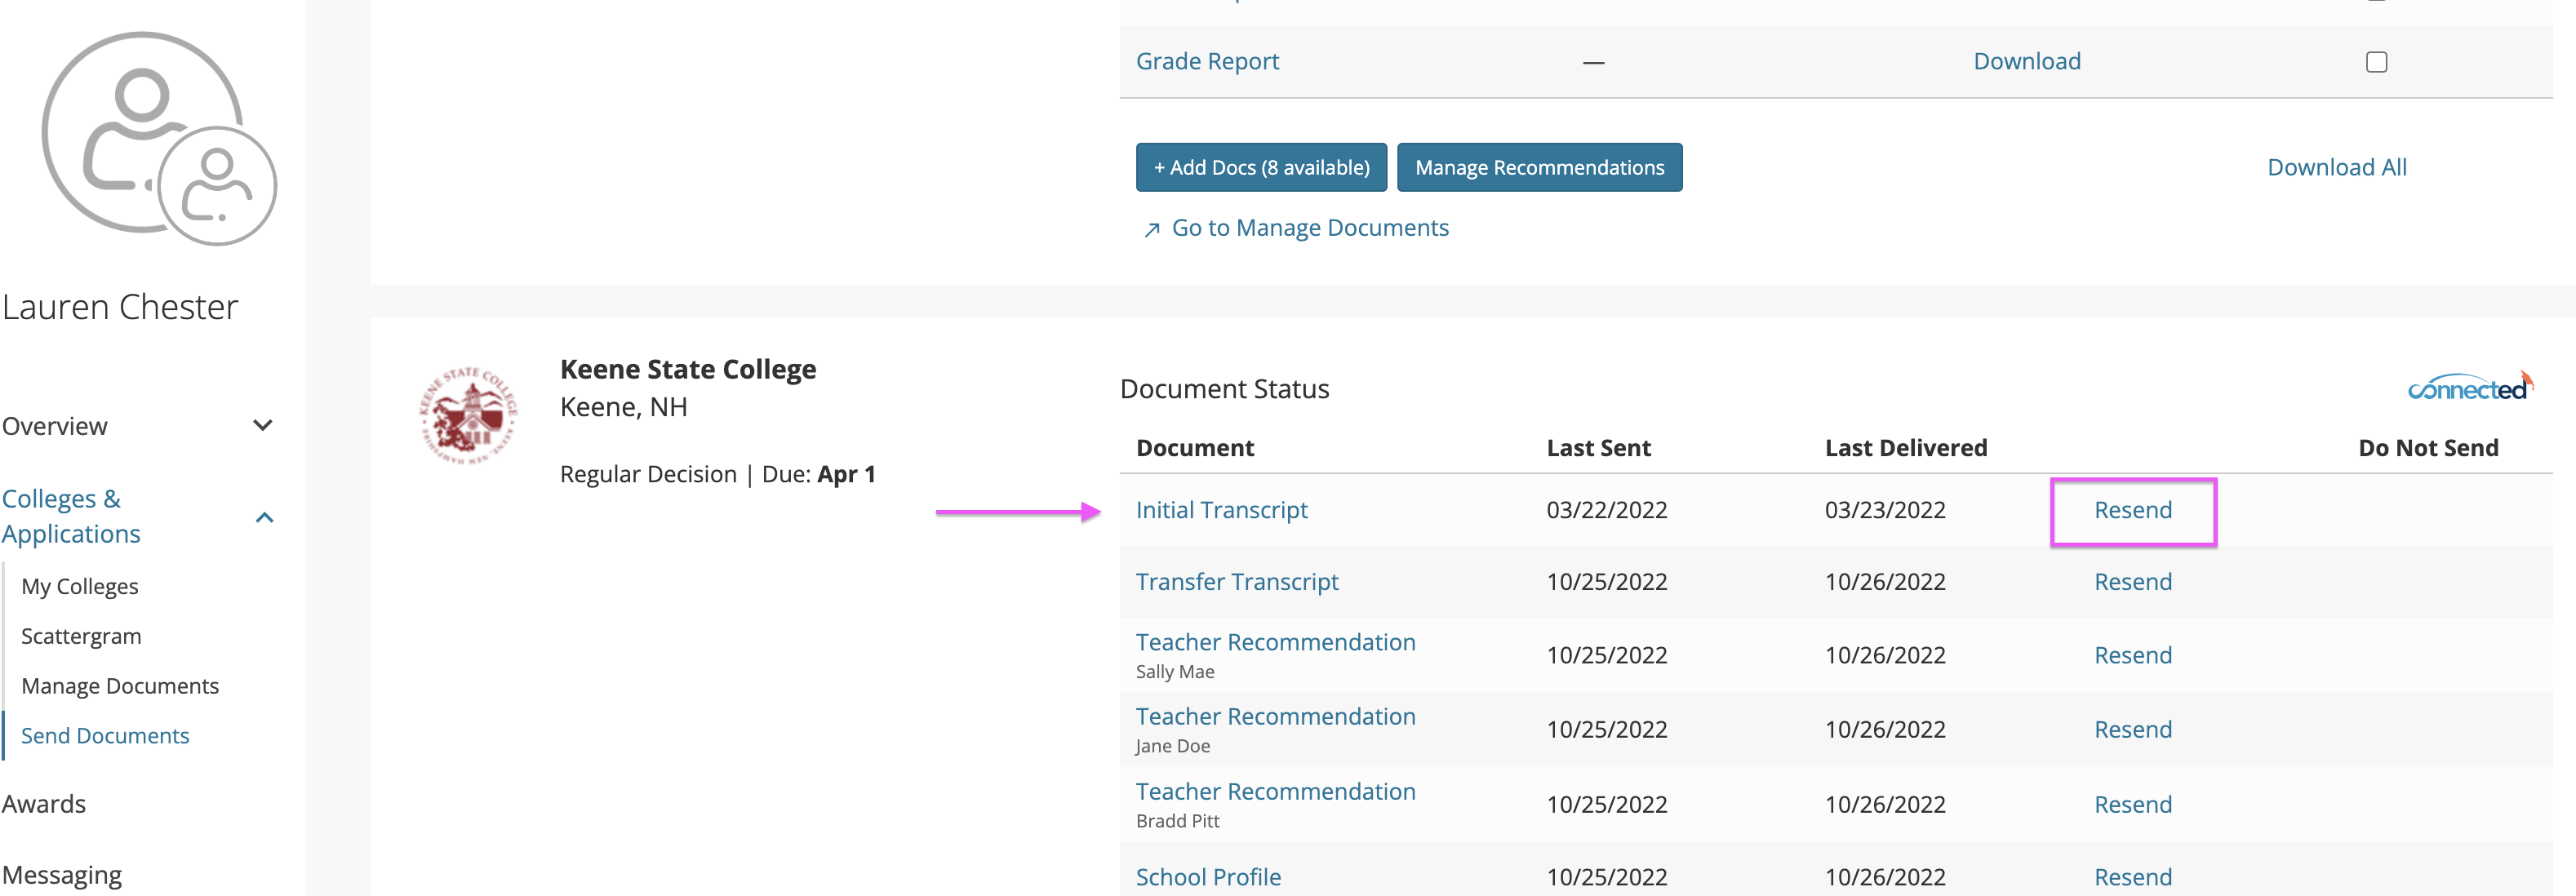Click the Lauren Chester student name
This screenshot has height=896, width=2576.
tap(120, 307)
